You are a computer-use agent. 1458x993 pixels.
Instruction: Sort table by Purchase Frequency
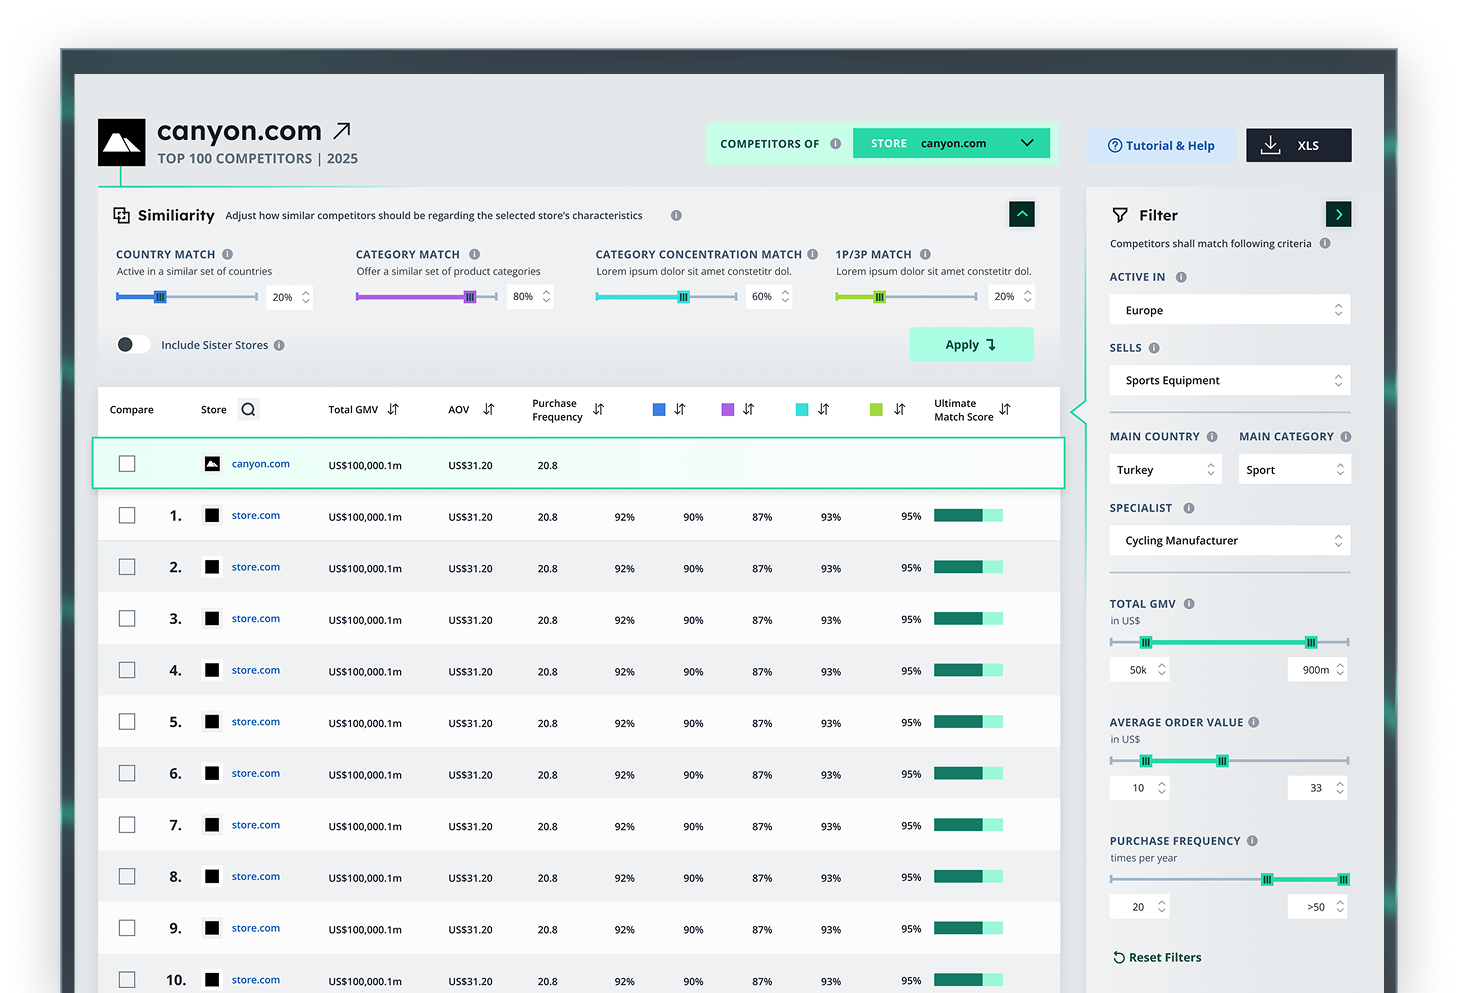pyautogui.click(x=598, y=409)
